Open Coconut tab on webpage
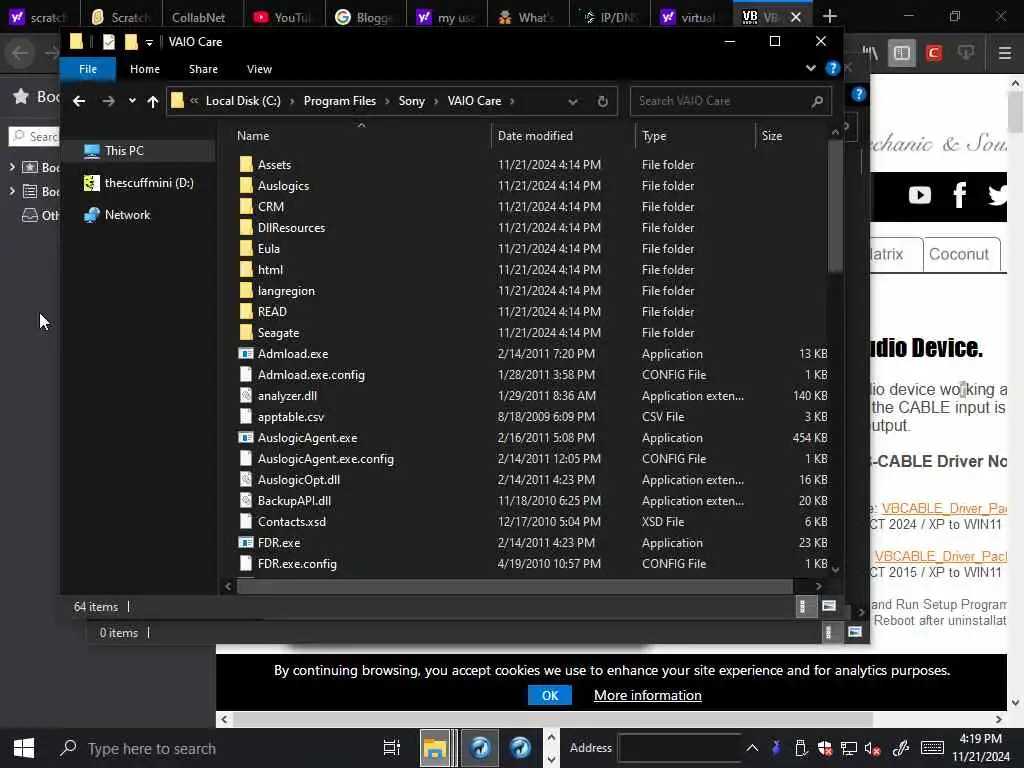The height and width of the screenshot is (768, 1024). point(959,255)
